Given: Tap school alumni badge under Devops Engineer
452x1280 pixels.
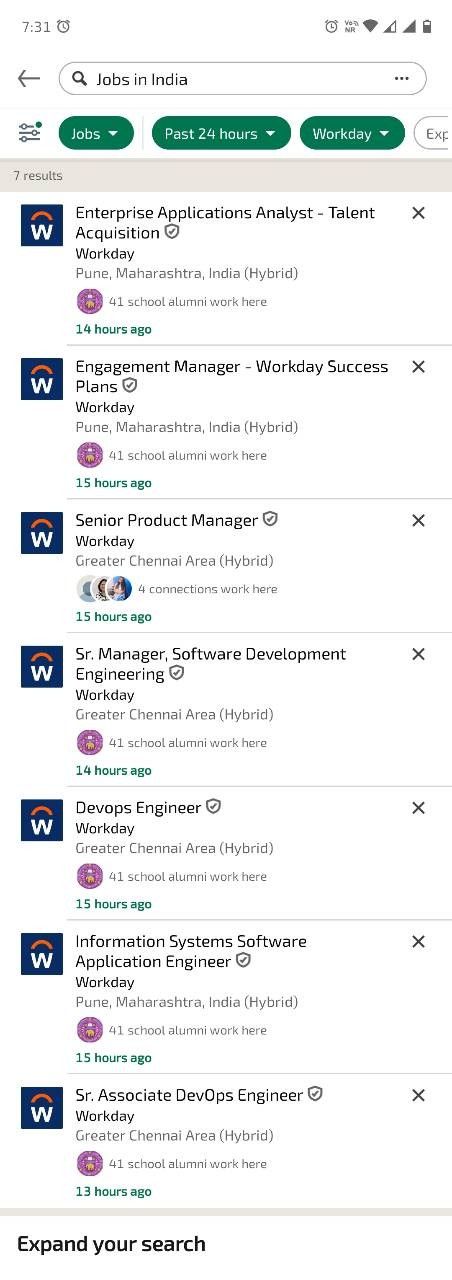Looking at the screenshot, I should coord(90,876).
